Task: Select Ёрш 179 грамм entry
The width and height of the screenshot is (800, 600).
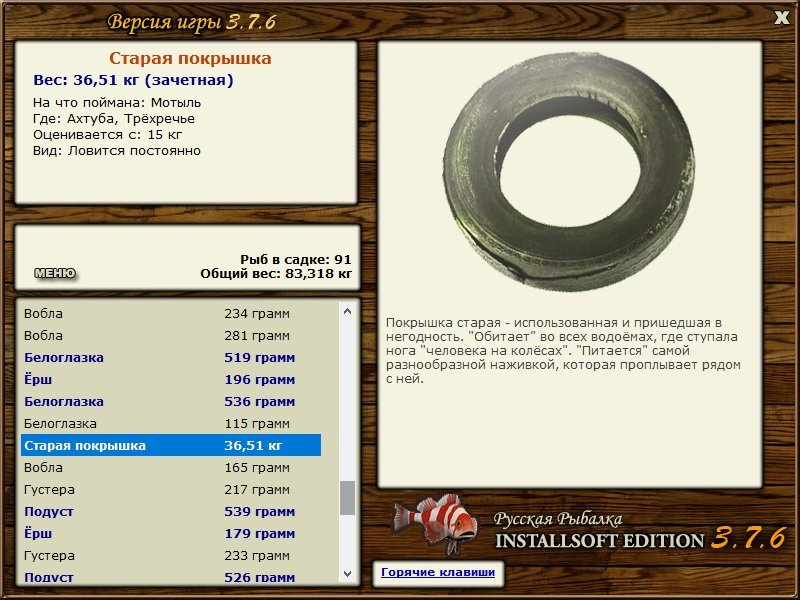Action: [x=171, y=533]
